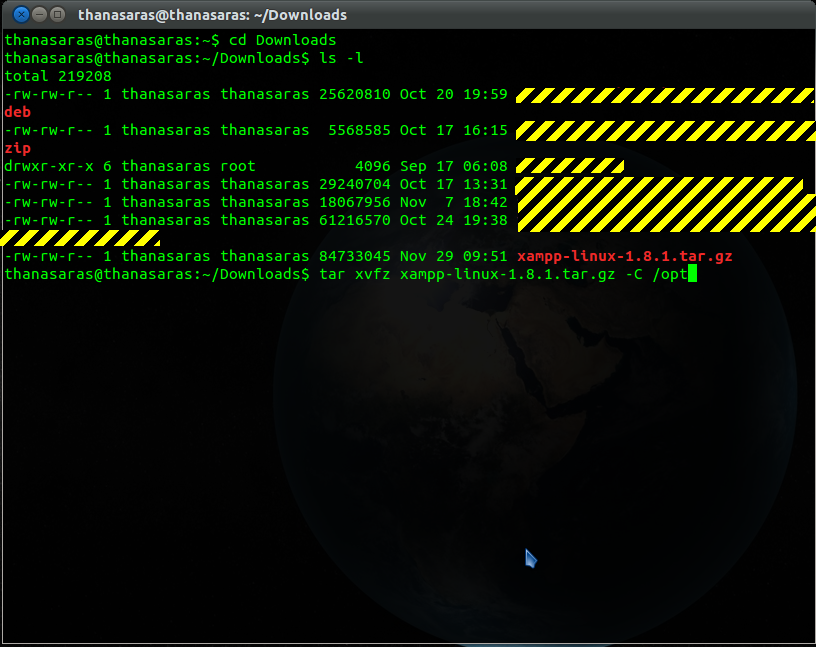The height and width of the screenshot is (647, 816).
Task: Minimize the terminal window
Action: [x=40, y=15]
